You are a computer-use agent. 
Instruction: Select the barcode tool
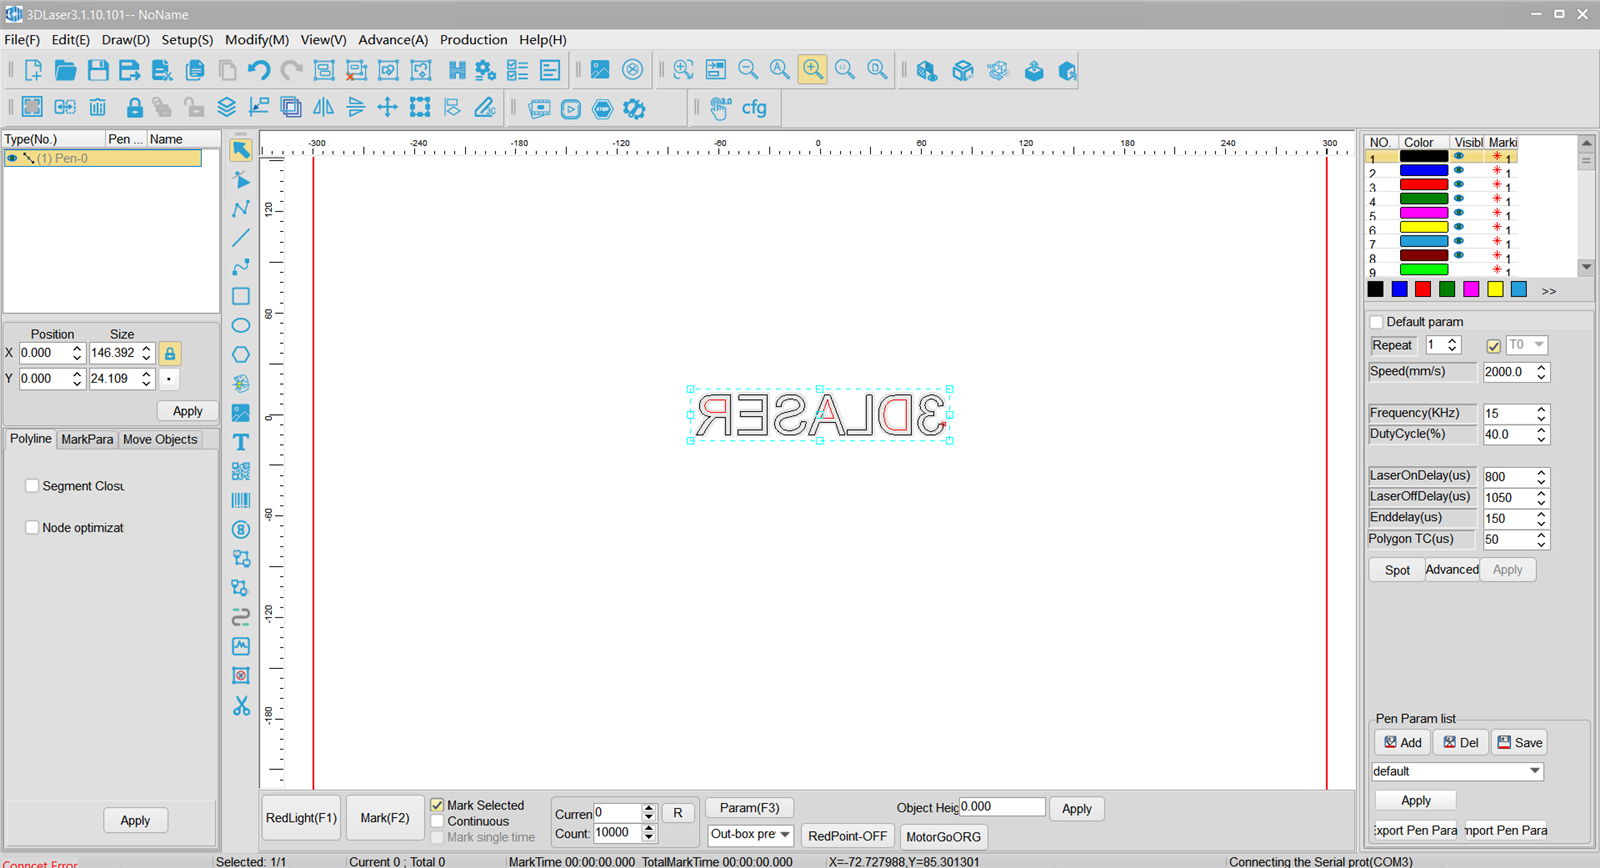click(241, 500)
